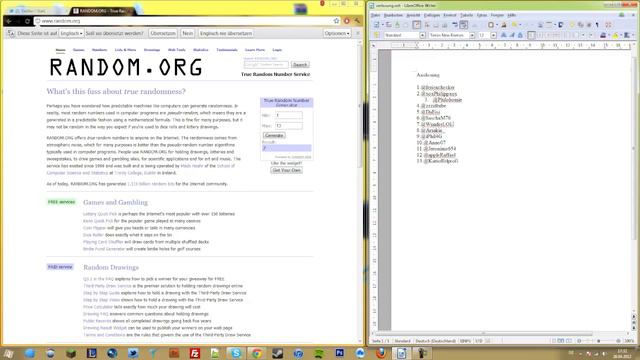
Task: Toggle STD selection mode in status bar
Action: click(x=478, y=340)
